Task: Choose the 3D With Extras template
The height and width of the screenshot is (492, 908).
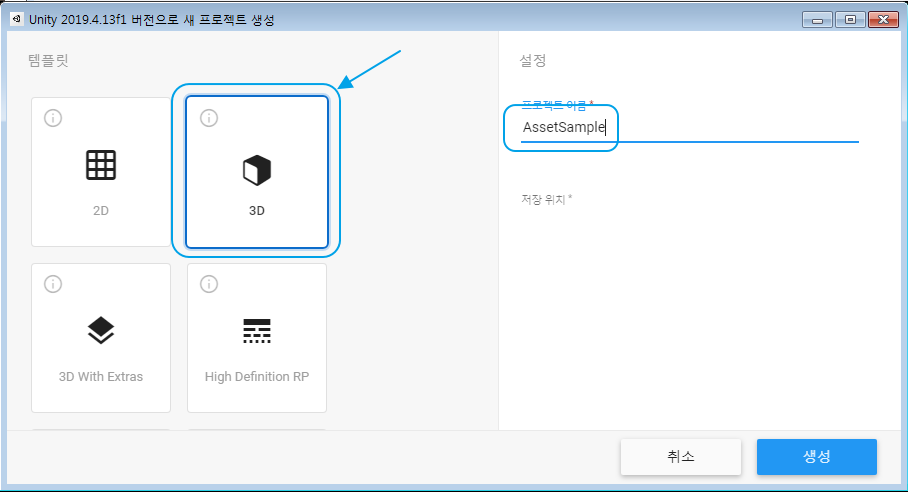Action: [x=101, y=338]
